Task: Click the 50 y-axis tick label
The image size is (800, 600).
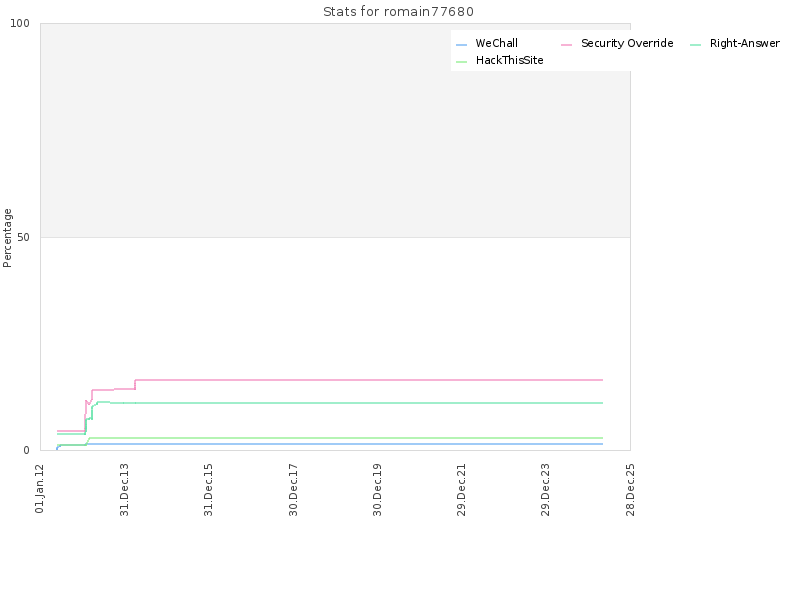Action: pyautogui.click(x=23, y=237)
